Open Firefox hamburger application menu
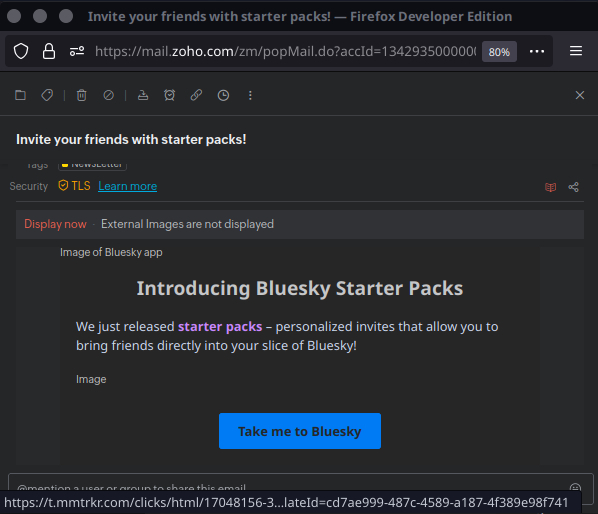This screenshot has height=514, width=598. point(575,51)
